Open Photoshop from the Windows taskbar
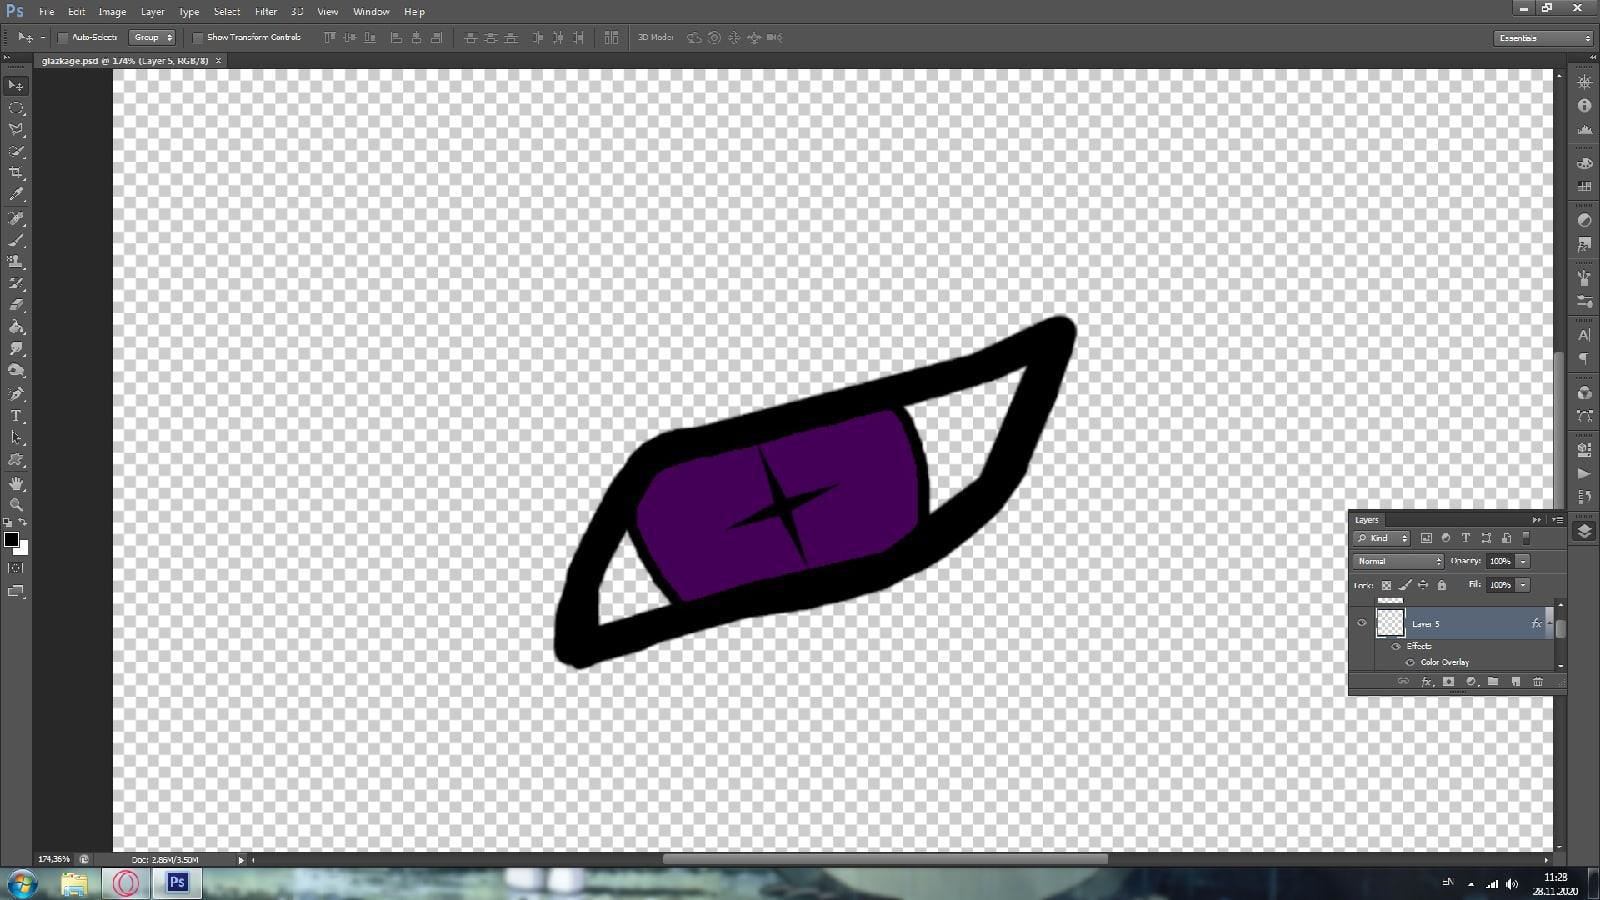The image size is (1600, 900). (x=177, y=883)
